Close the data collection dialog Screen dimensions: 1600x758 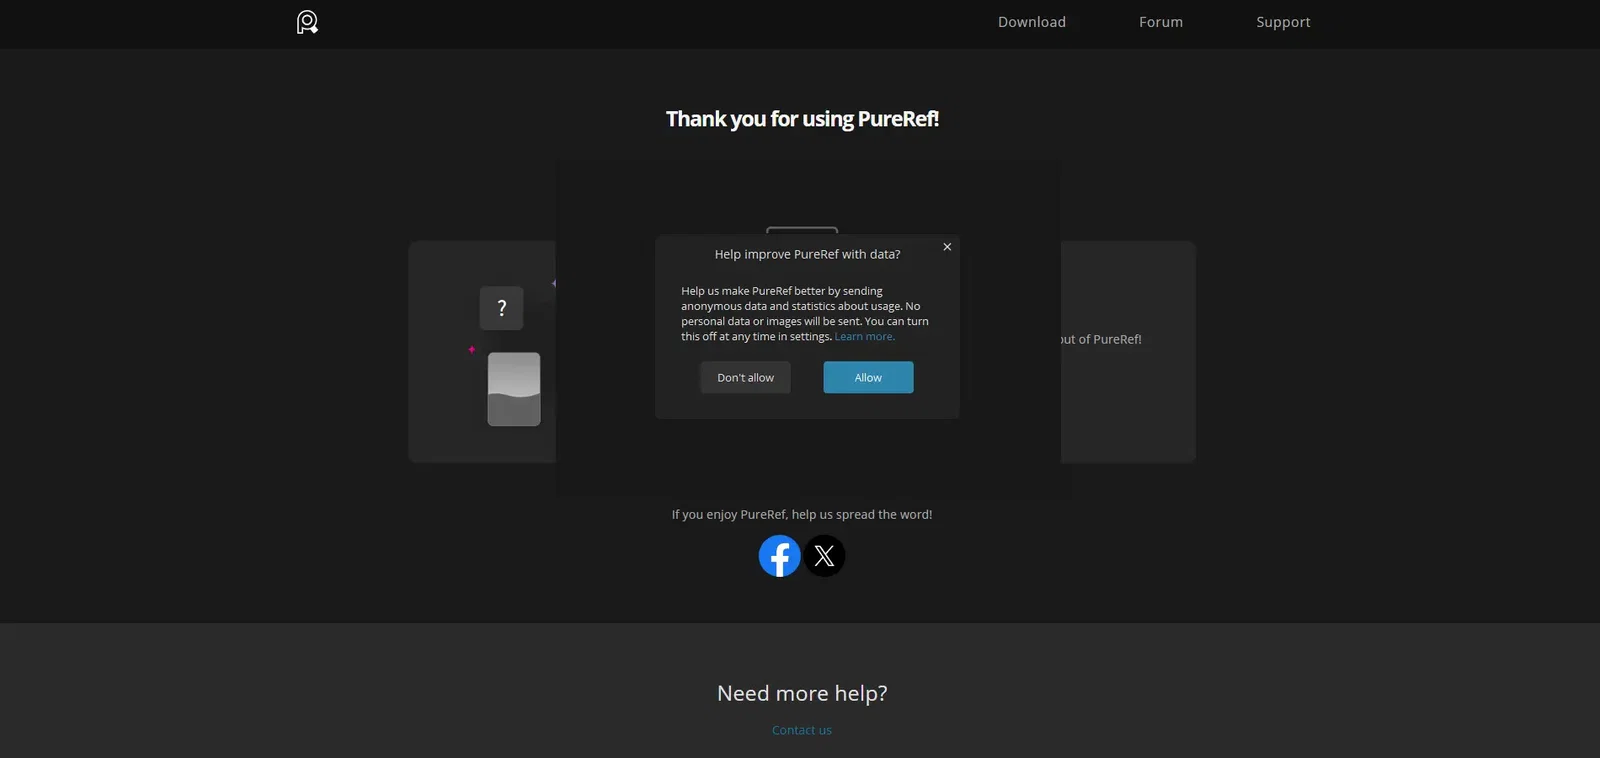click(947, 247)
